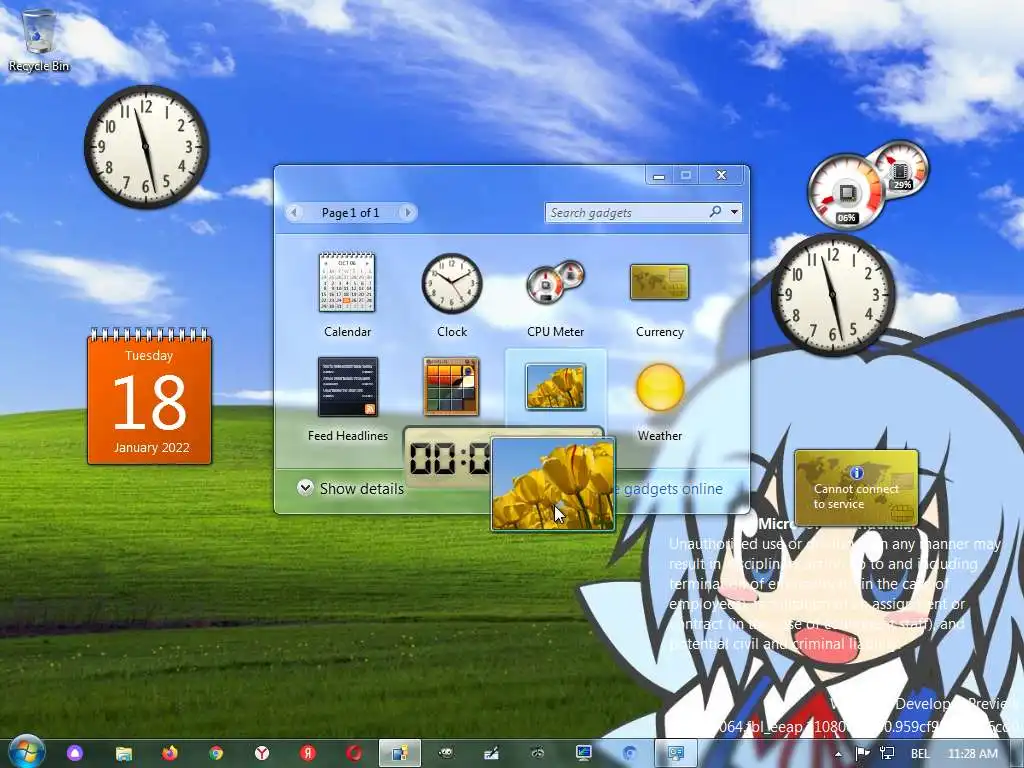Click the Clock label in gallery

pos(452,332)
